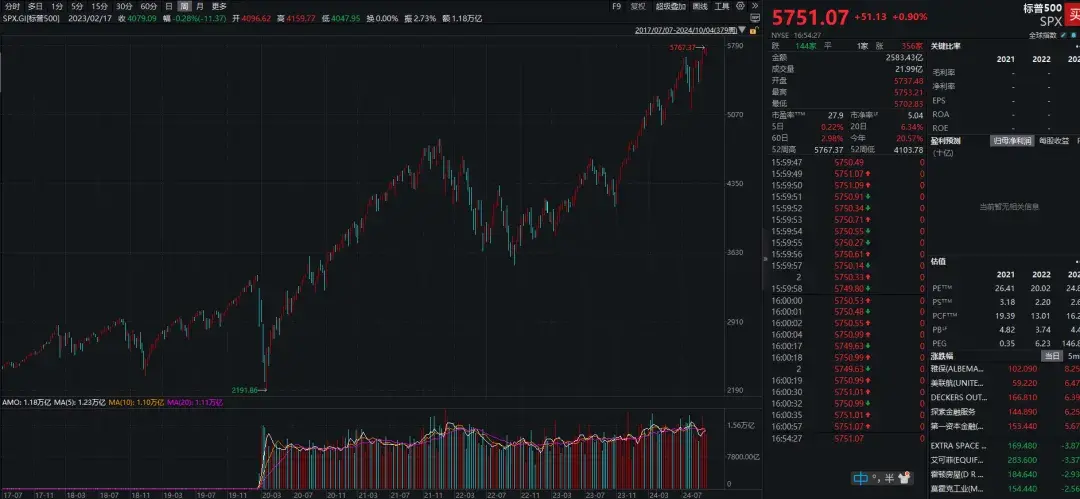The width and height of the screenshot is (1080, 499).
Task: Select 当日 in the gainers list
Action: (1051, 355)
